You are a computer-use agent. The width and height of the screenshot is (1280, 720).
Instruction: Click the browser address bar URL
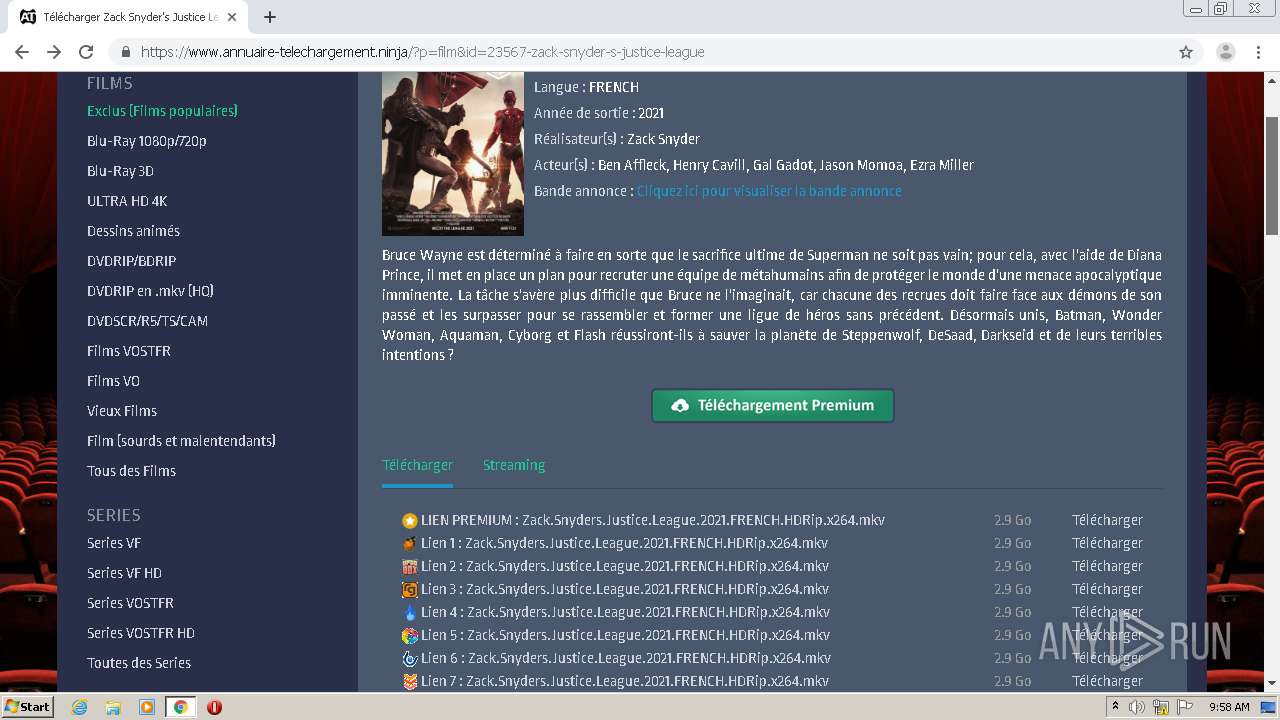422,52
